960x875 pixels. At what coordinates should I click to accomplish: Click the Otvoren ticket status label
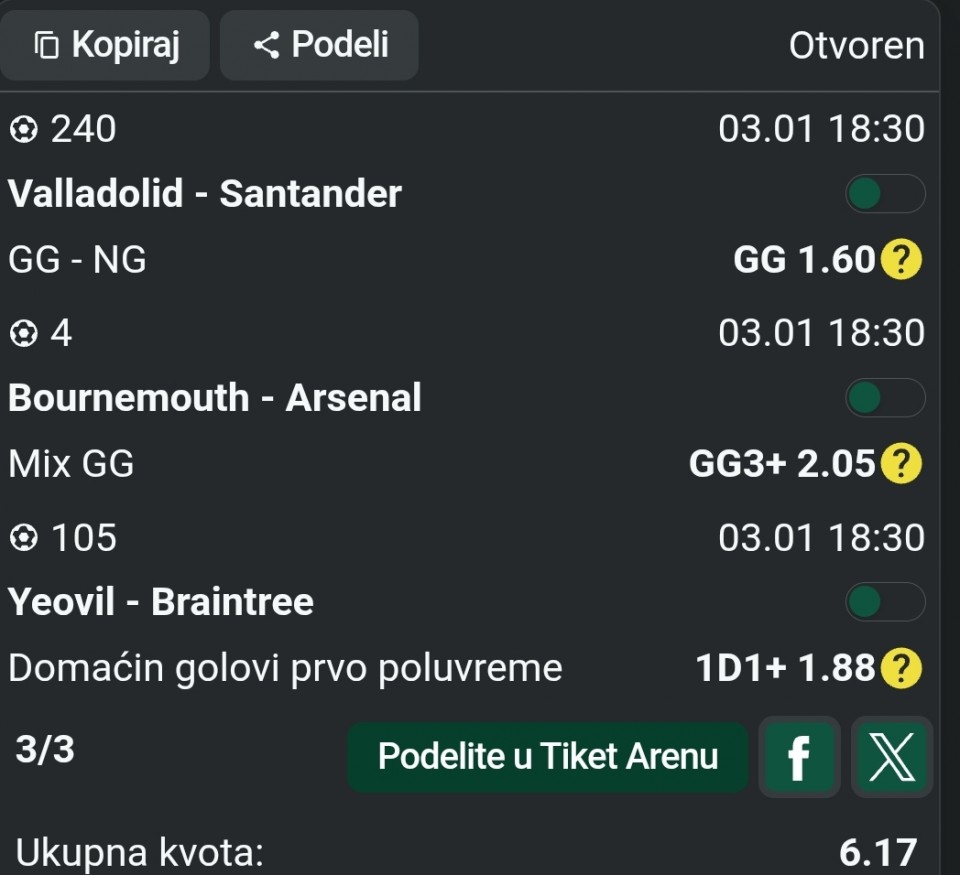click(x=856, y=46)
